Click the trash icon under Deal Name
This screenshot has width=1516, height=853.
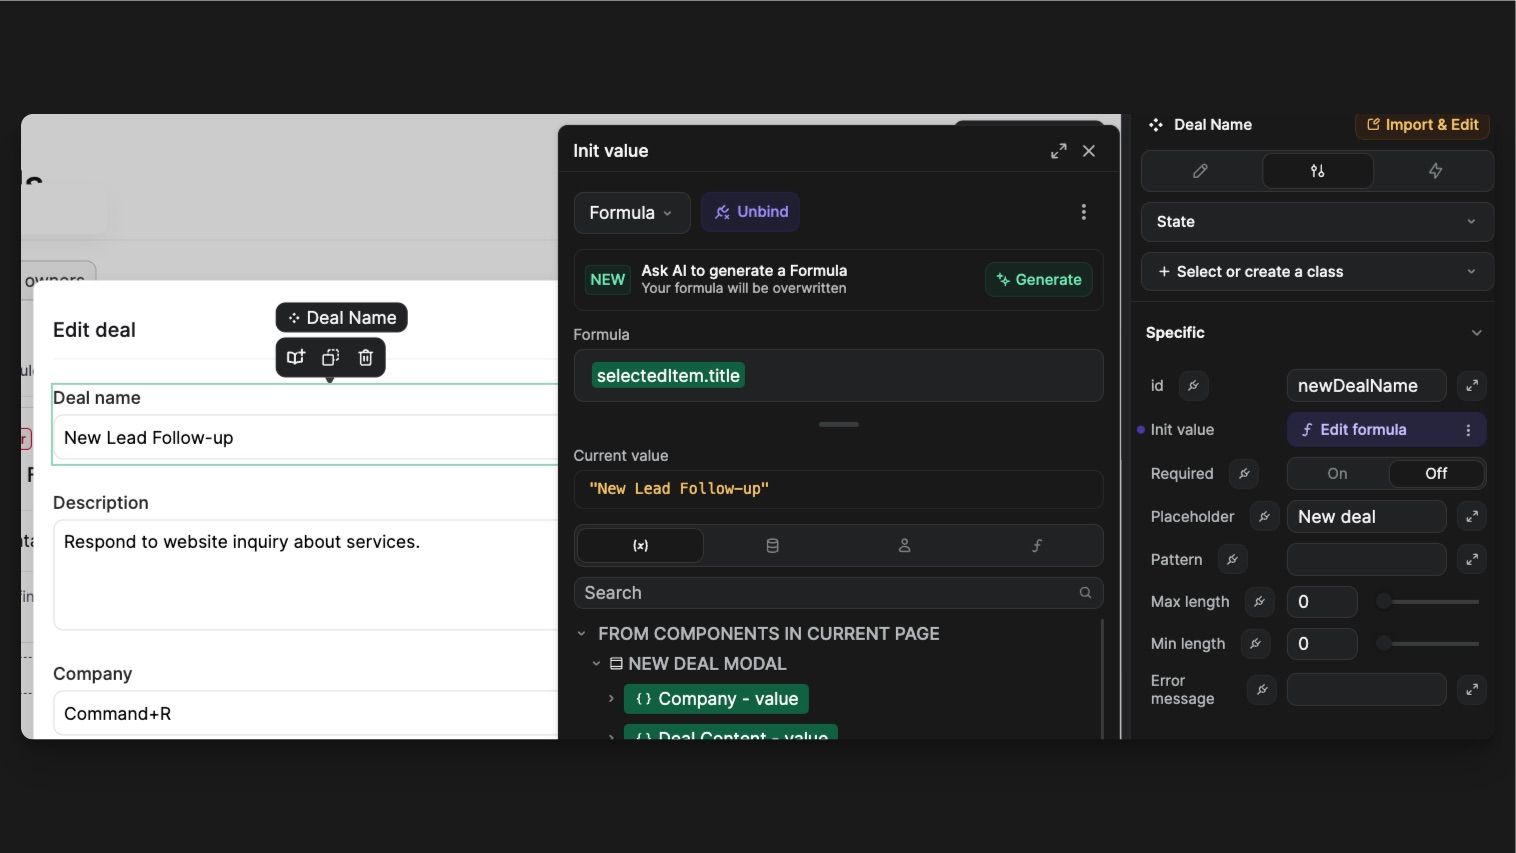(366, 357)
